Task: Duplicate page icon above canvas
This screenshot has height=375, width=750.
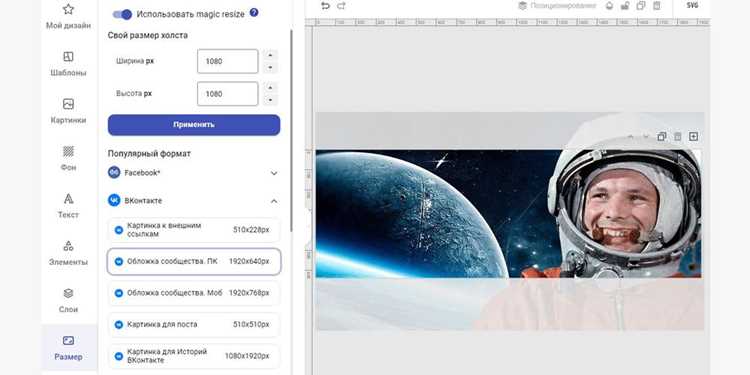Action: click(x=662, y=137)
